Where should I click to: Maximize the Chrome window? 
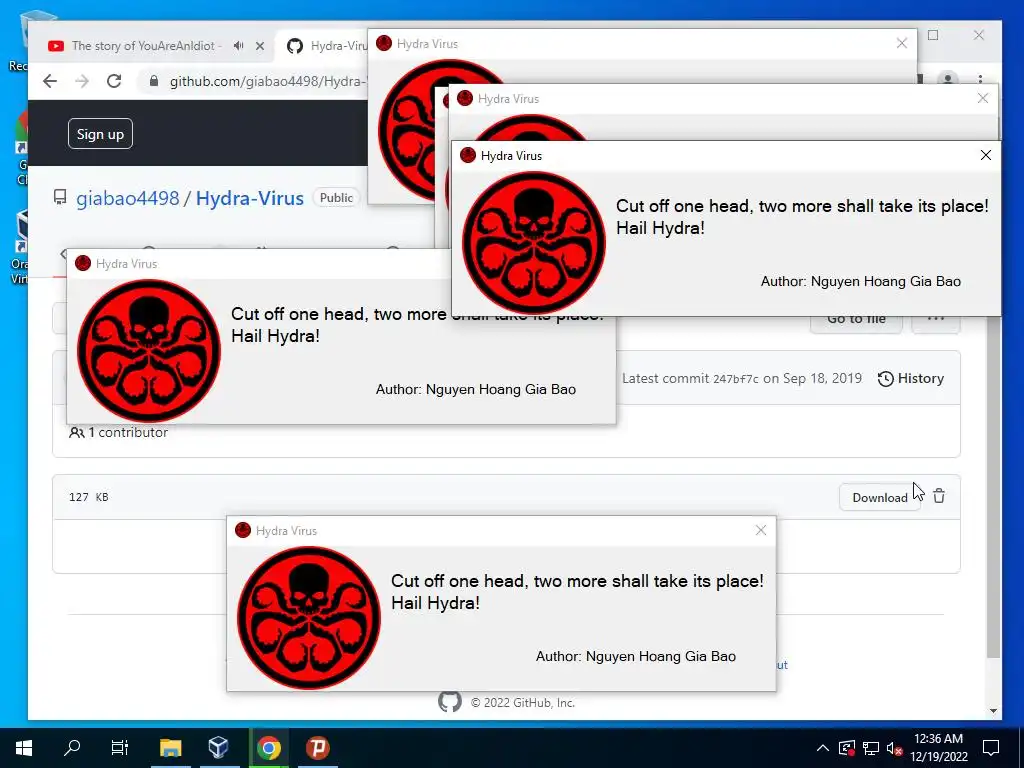933,35
